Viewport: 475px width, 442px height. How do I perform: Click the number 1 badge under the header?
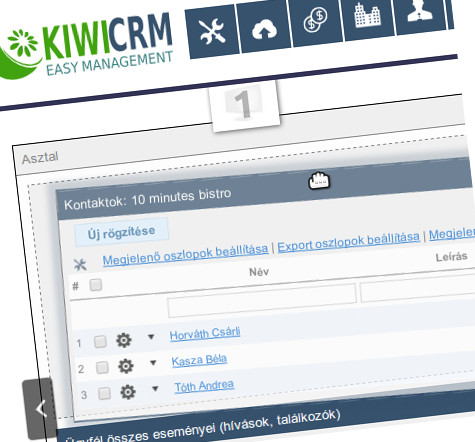245,106
